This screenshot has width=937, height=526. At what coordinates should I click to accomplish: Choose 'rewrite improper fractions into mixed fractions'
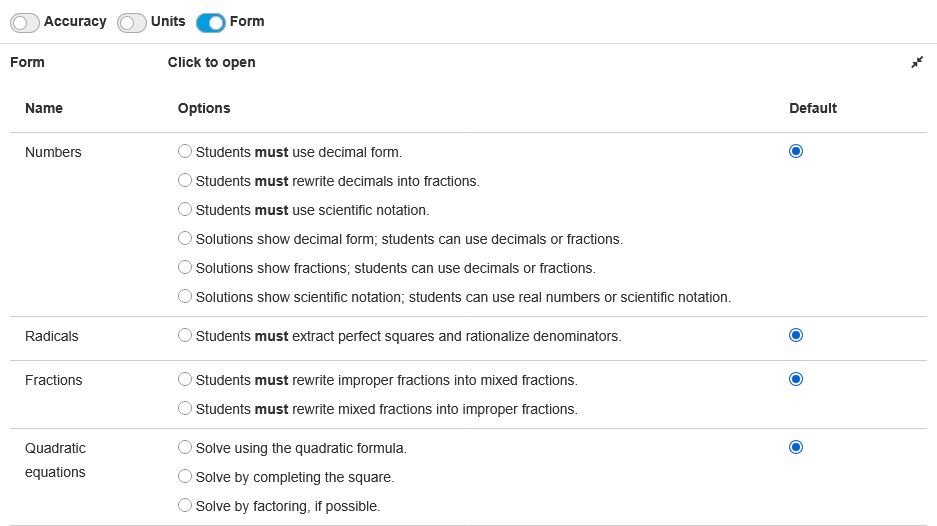pos(184,380)
